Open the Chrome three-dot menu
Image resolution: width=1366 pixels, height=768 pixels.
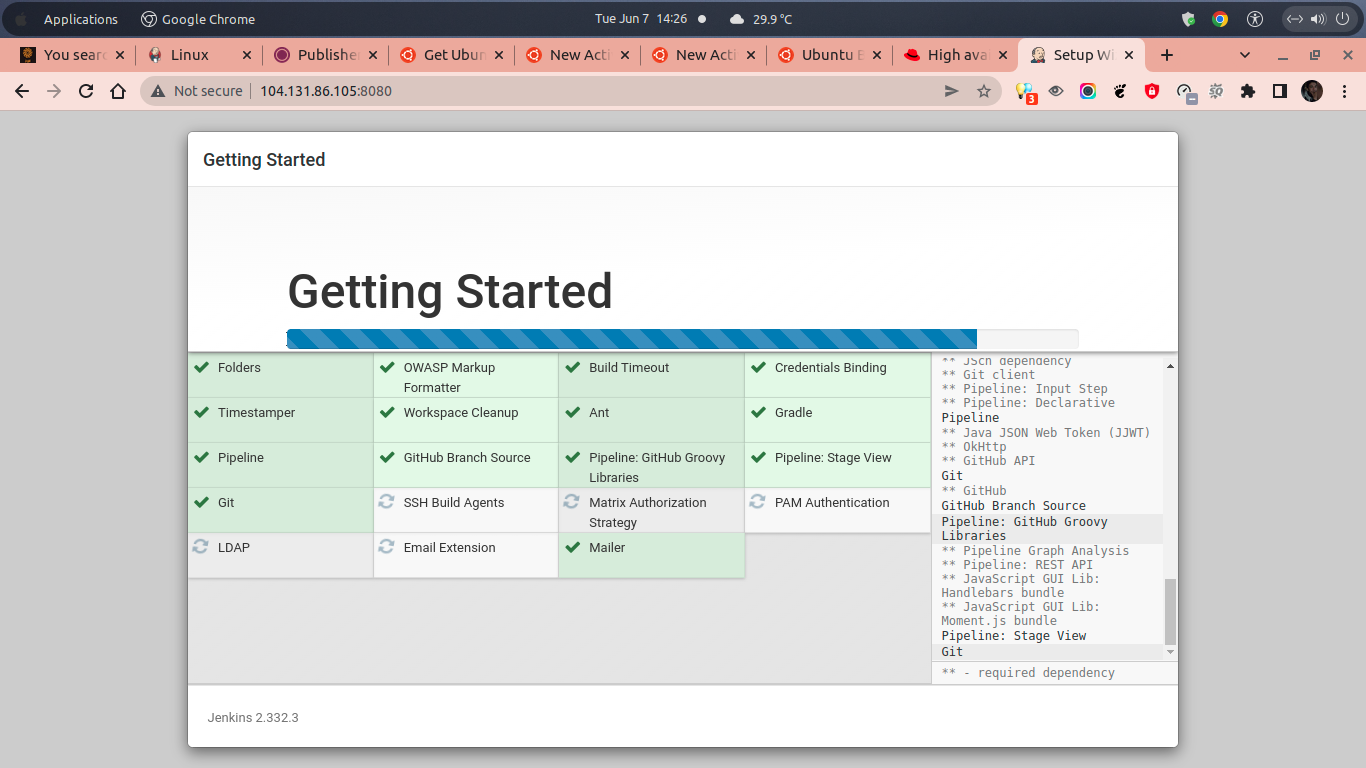1344,91
